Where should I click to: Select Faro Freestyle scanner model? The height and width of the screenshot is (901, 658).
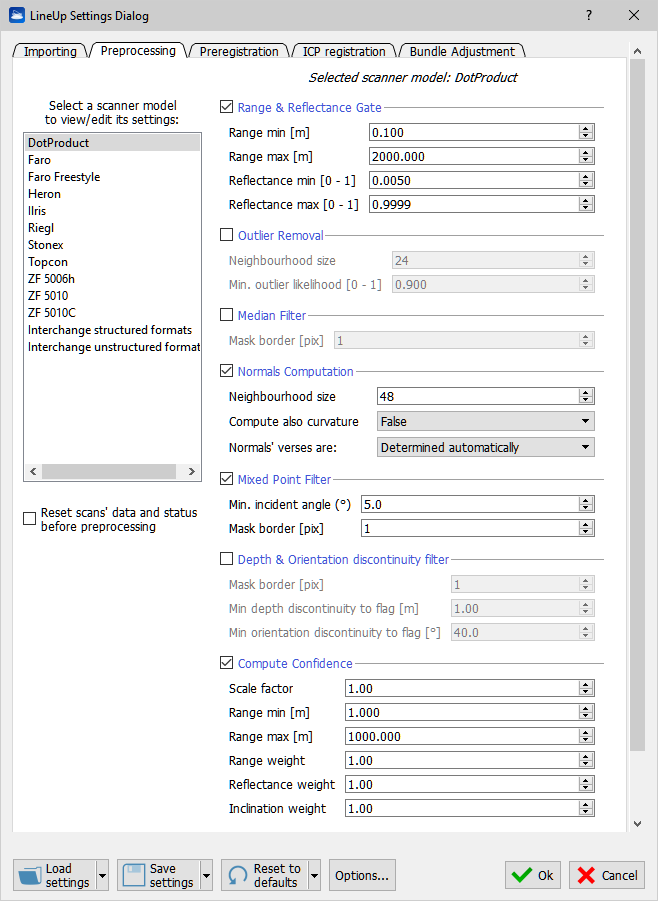click(64, 177)
